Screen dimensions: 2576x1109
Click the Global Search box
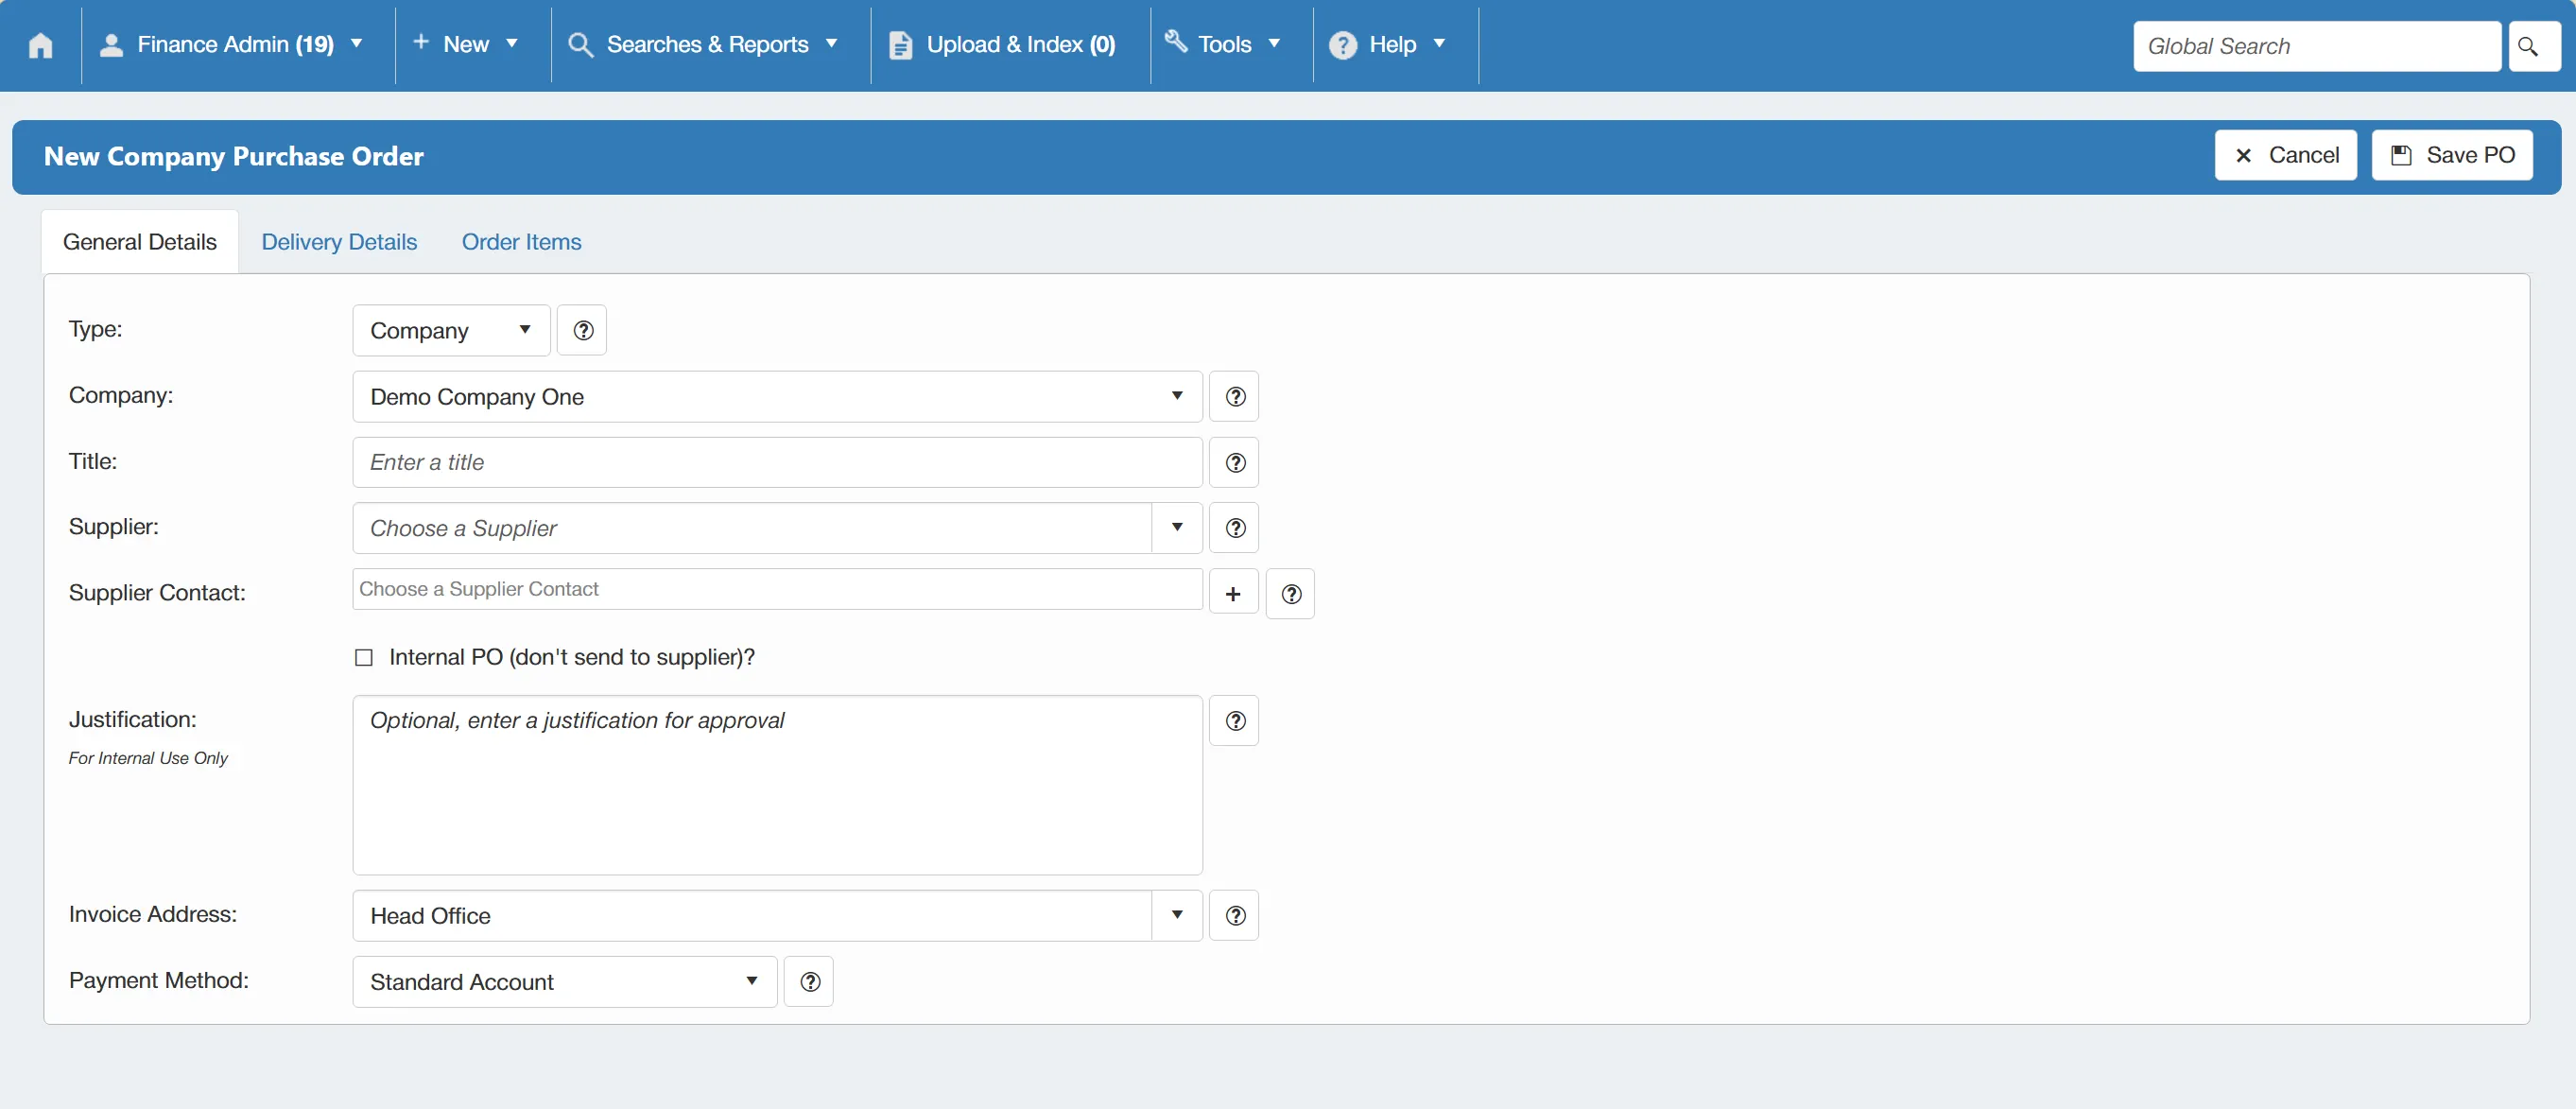[2316, 46]
